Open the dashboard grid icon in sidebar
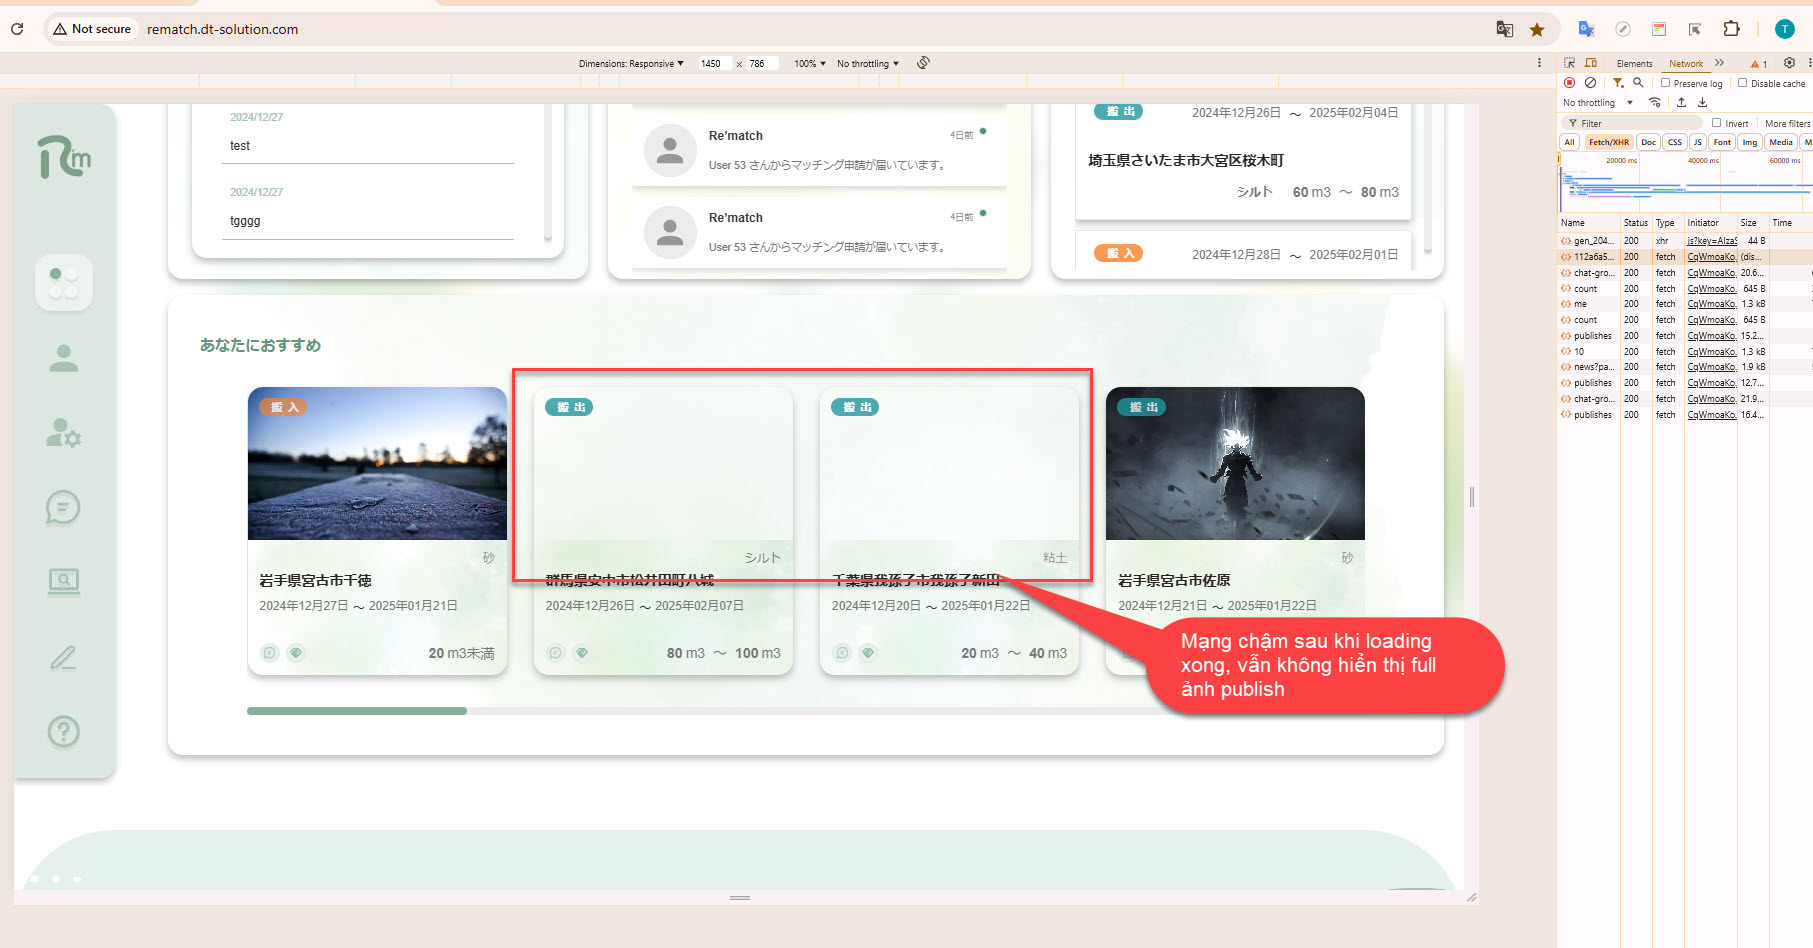This screenshot has width=1813, height=948. [x=64, y=283]
